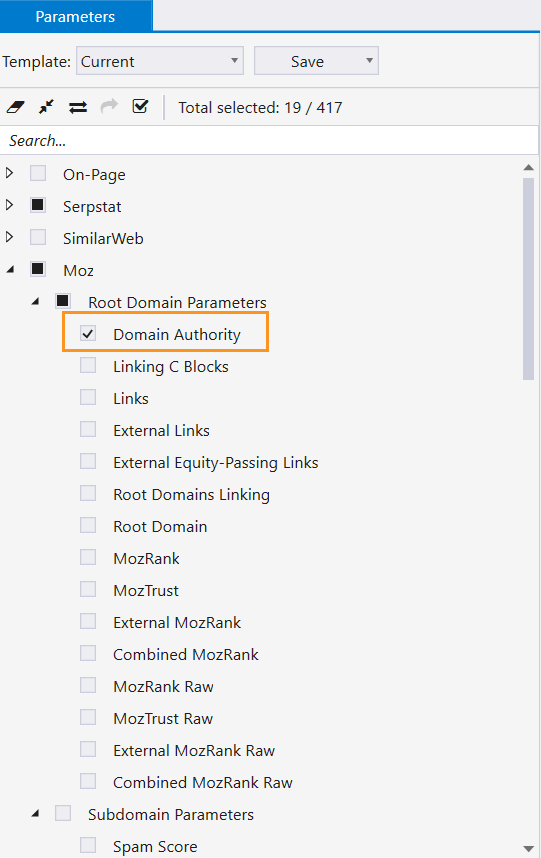
Task: Click the swap arrows icon
Action: click(x=78, y=107)
